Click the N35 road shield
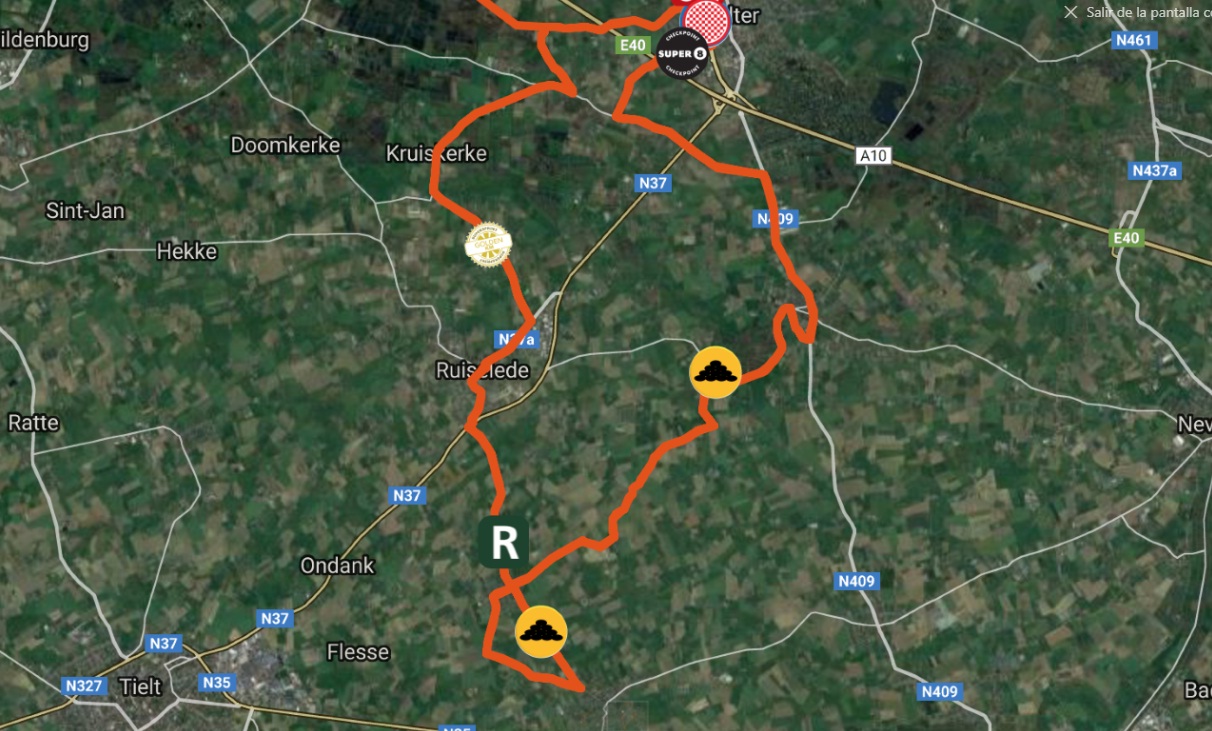The image size is (1212, 731). coord(216,683)
